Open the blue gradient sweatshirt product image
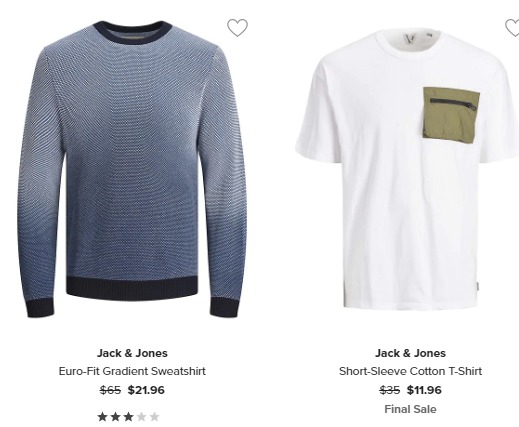The width and height of the screenshot is (519, 427). (132, 169)
